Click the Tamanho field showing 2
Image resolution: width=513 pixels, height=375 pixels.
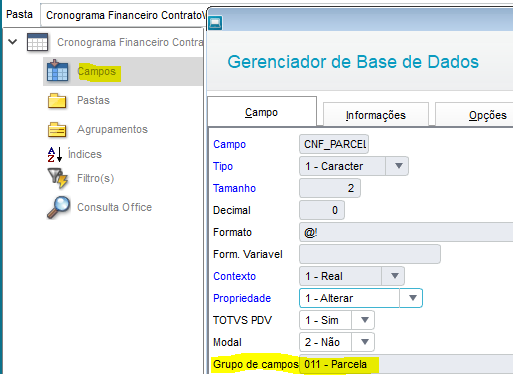coord(330,188)
